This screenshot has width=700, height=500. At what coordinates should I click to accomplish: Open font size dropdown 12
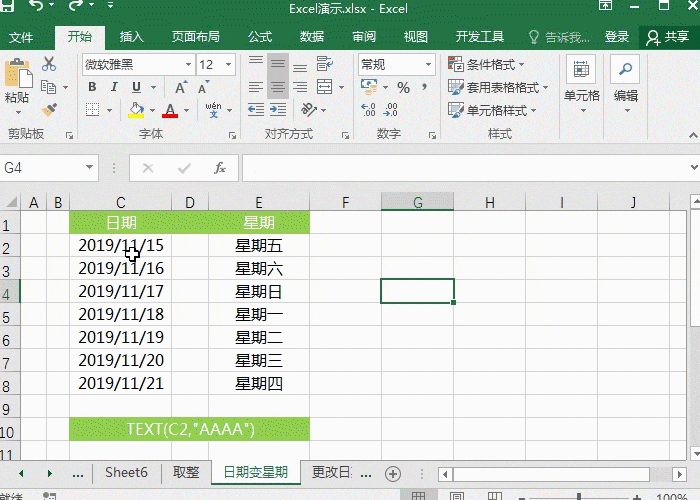pos(229,65)
